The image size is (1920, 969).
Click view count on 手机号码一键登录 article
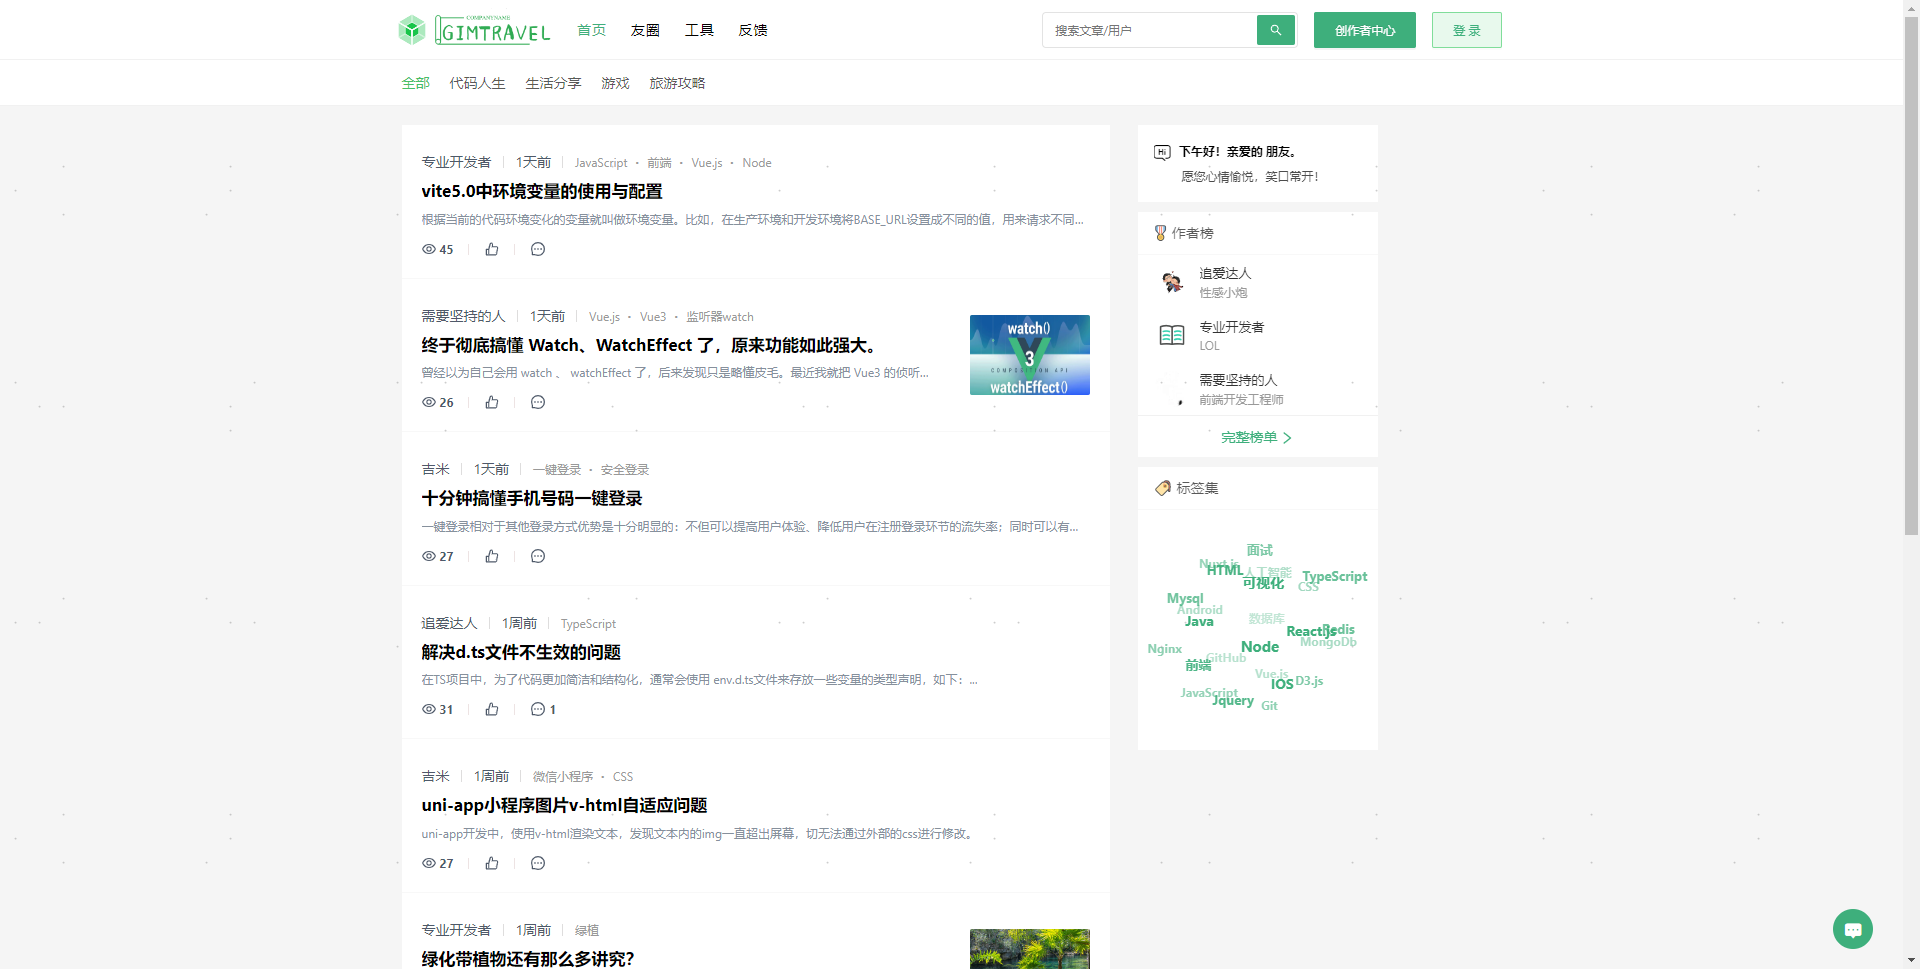point(438,556)
